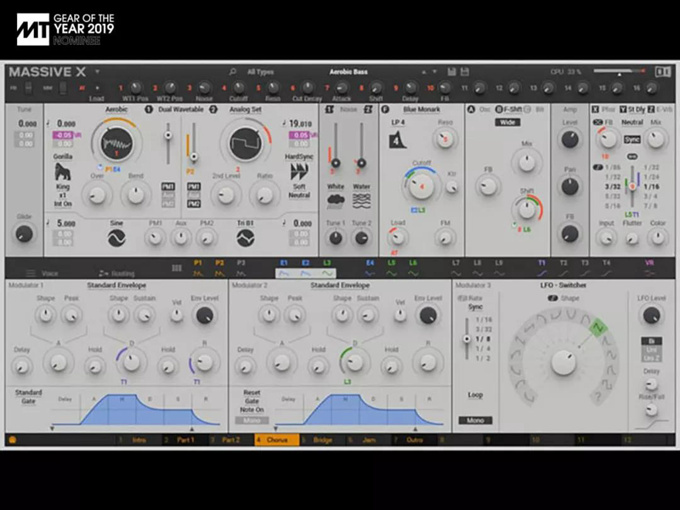
Task: Toggle oscillator 2 PM2 routing button
Action: pyautogui.click(x=193, y=203)
